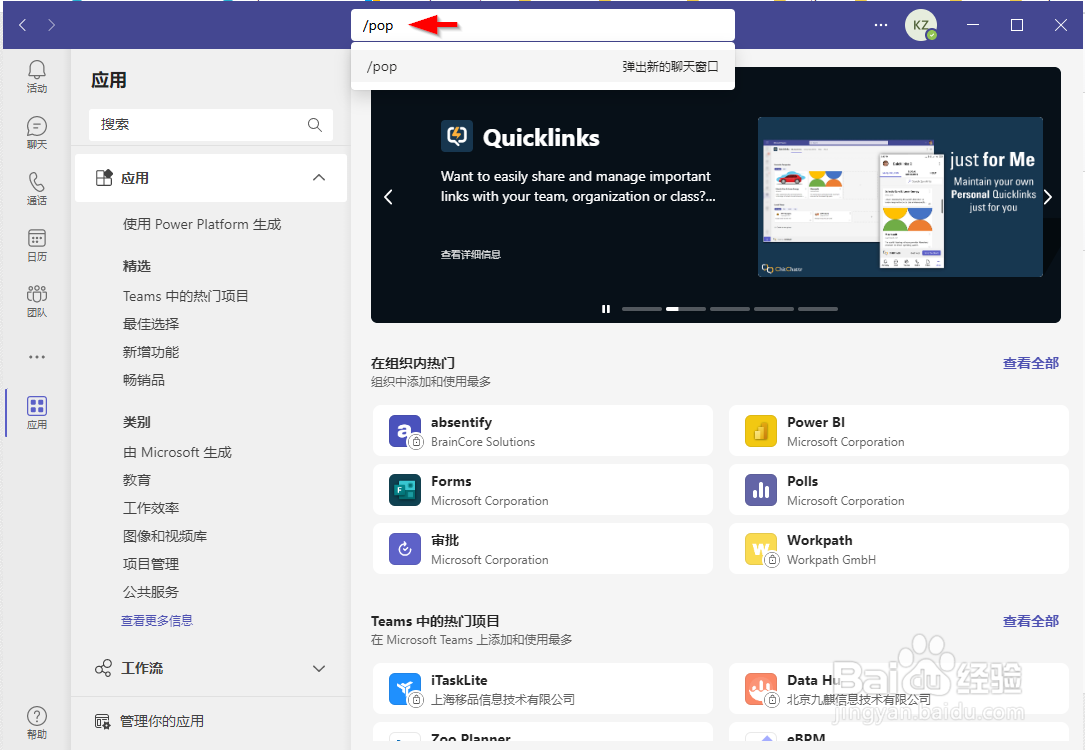Viewport: 1085px width, 750px height.
Task: Collapse the 应用 section chevron
Action: tap(318, 178)
